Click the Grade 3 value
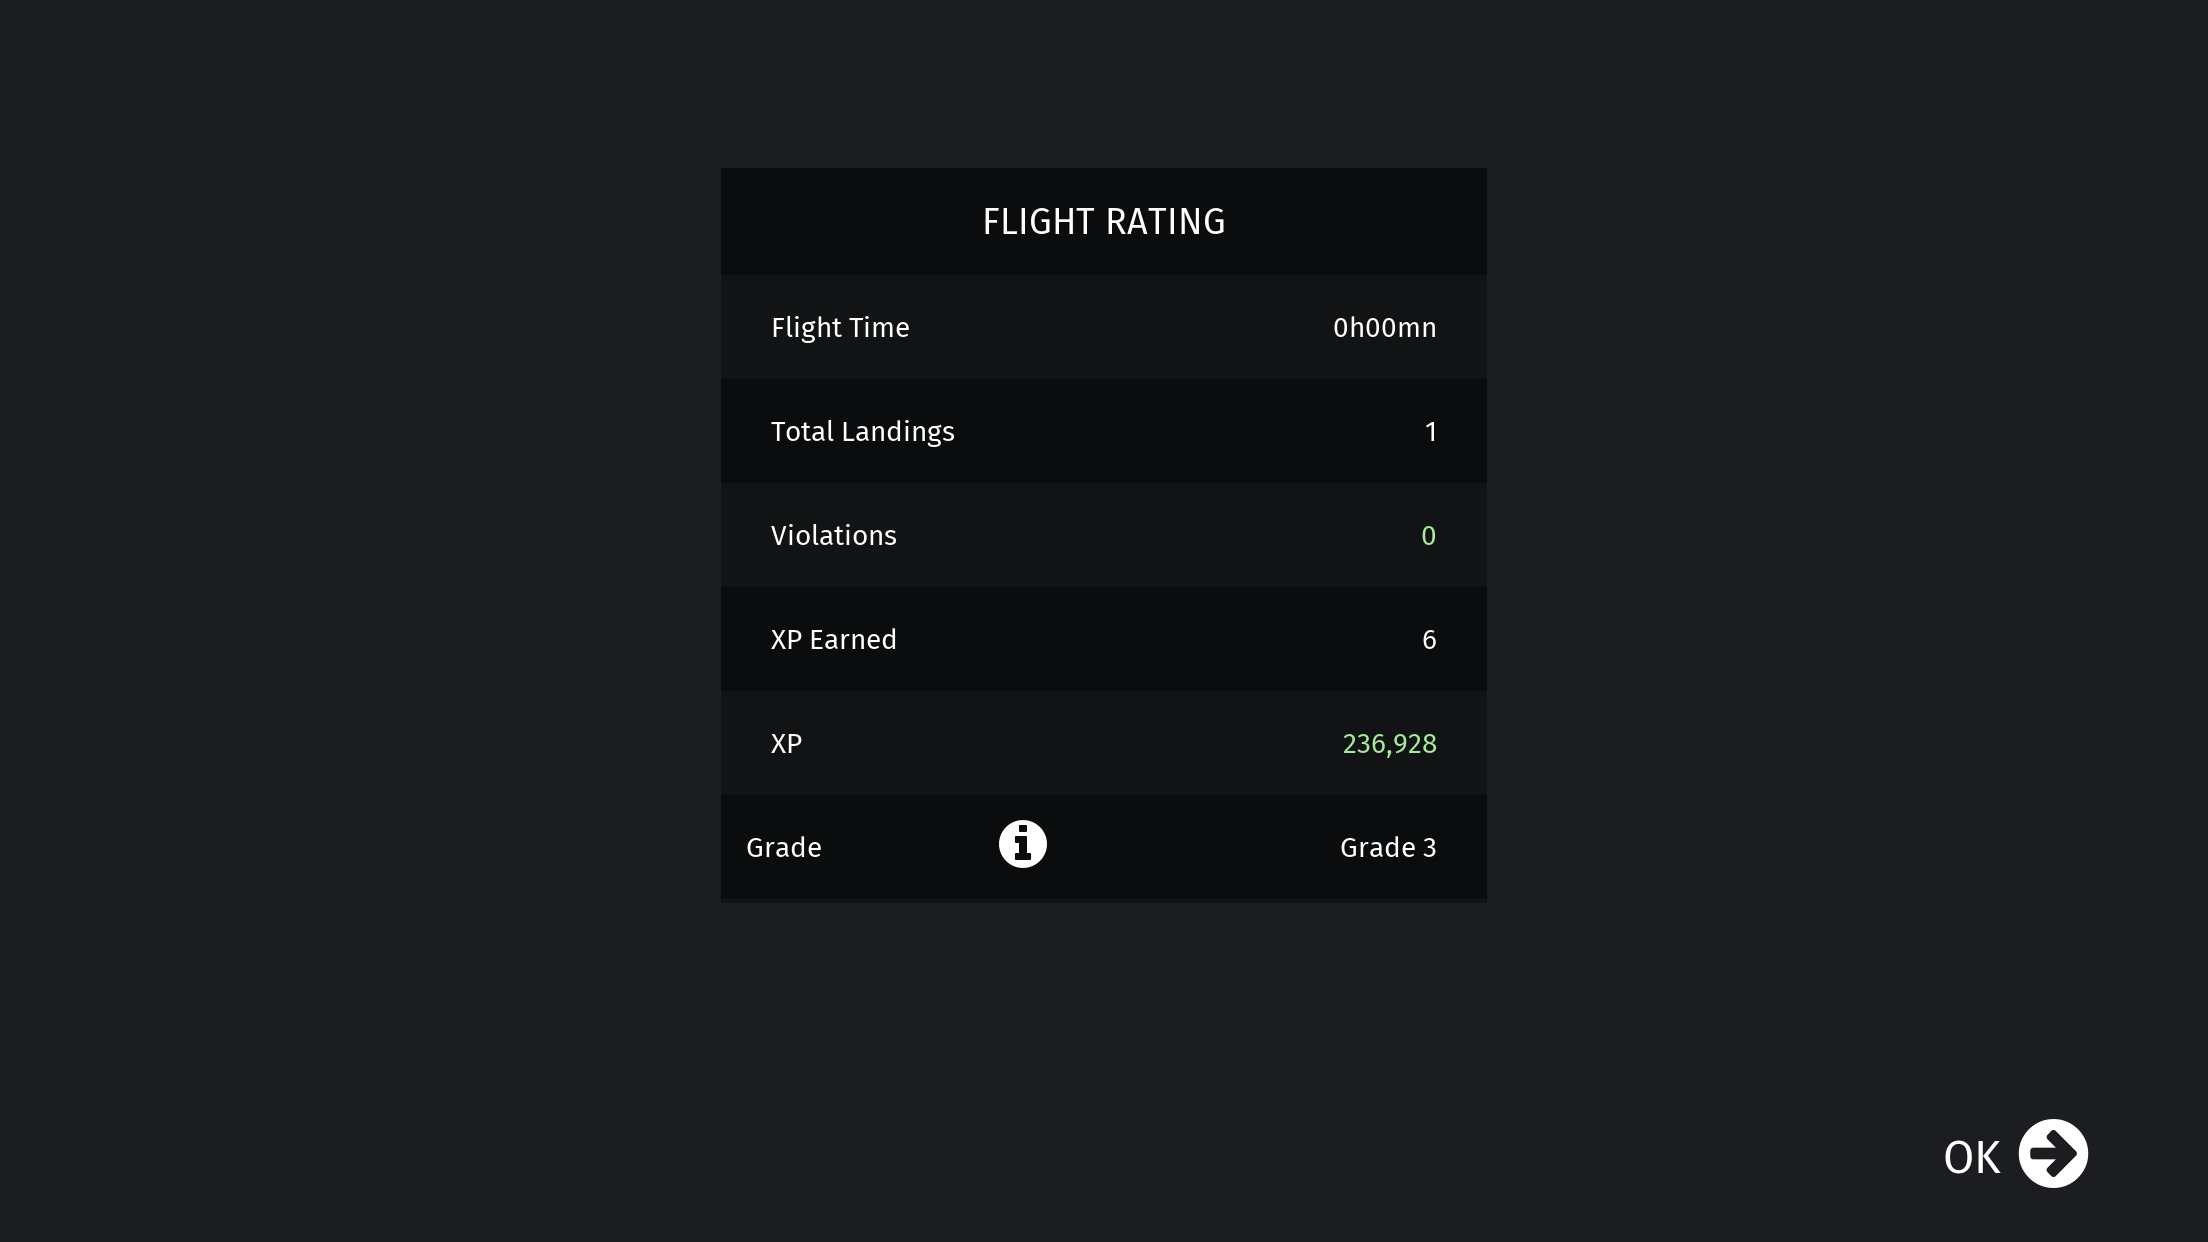Viewport: 2208px width, 1242px height. pyautogui.click(x=1388, y=848)
